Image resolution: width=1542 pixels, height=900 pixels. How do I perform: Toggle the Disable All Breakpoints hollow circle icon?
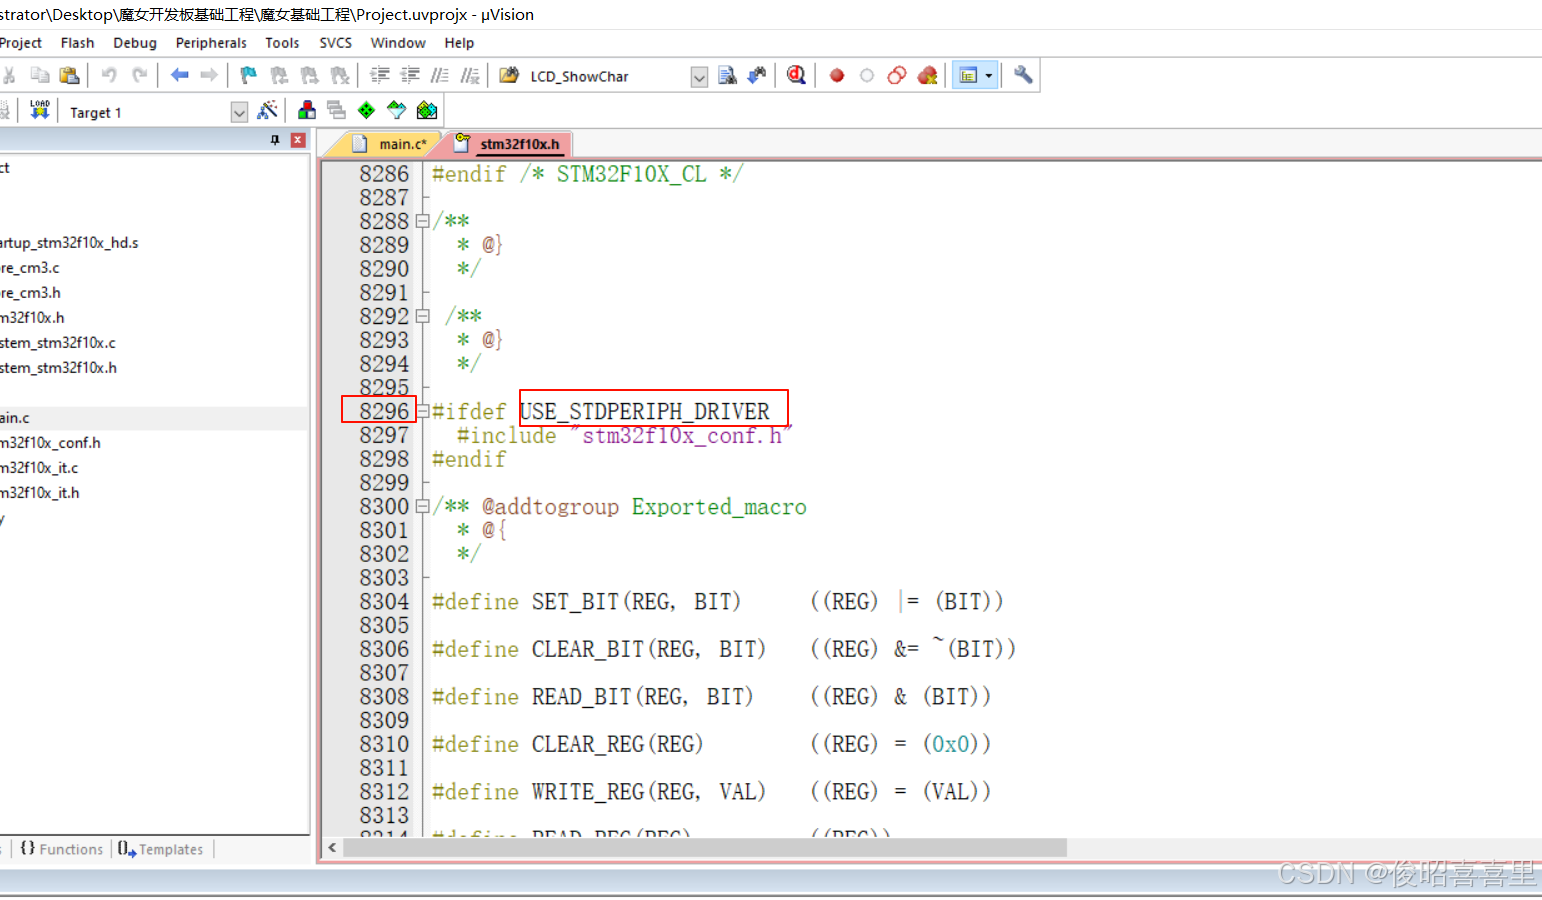pos(866,74)
